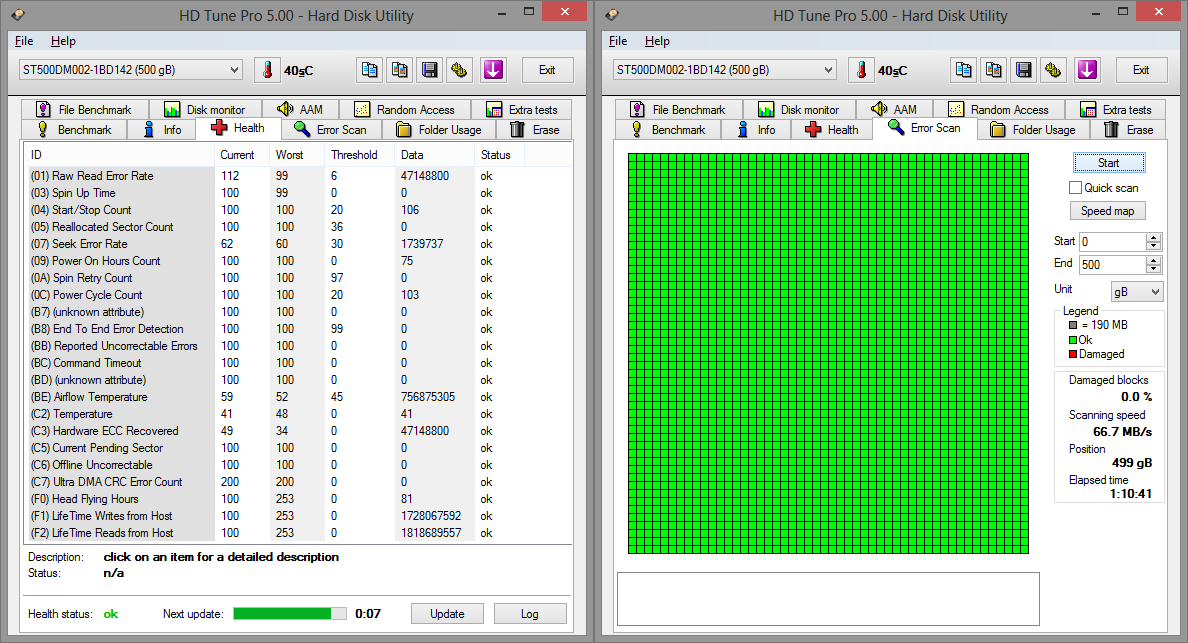1188x643 pixels.
Task: Select the Health tab in left window
Action: pyautogui.click(x=238, y=128)
